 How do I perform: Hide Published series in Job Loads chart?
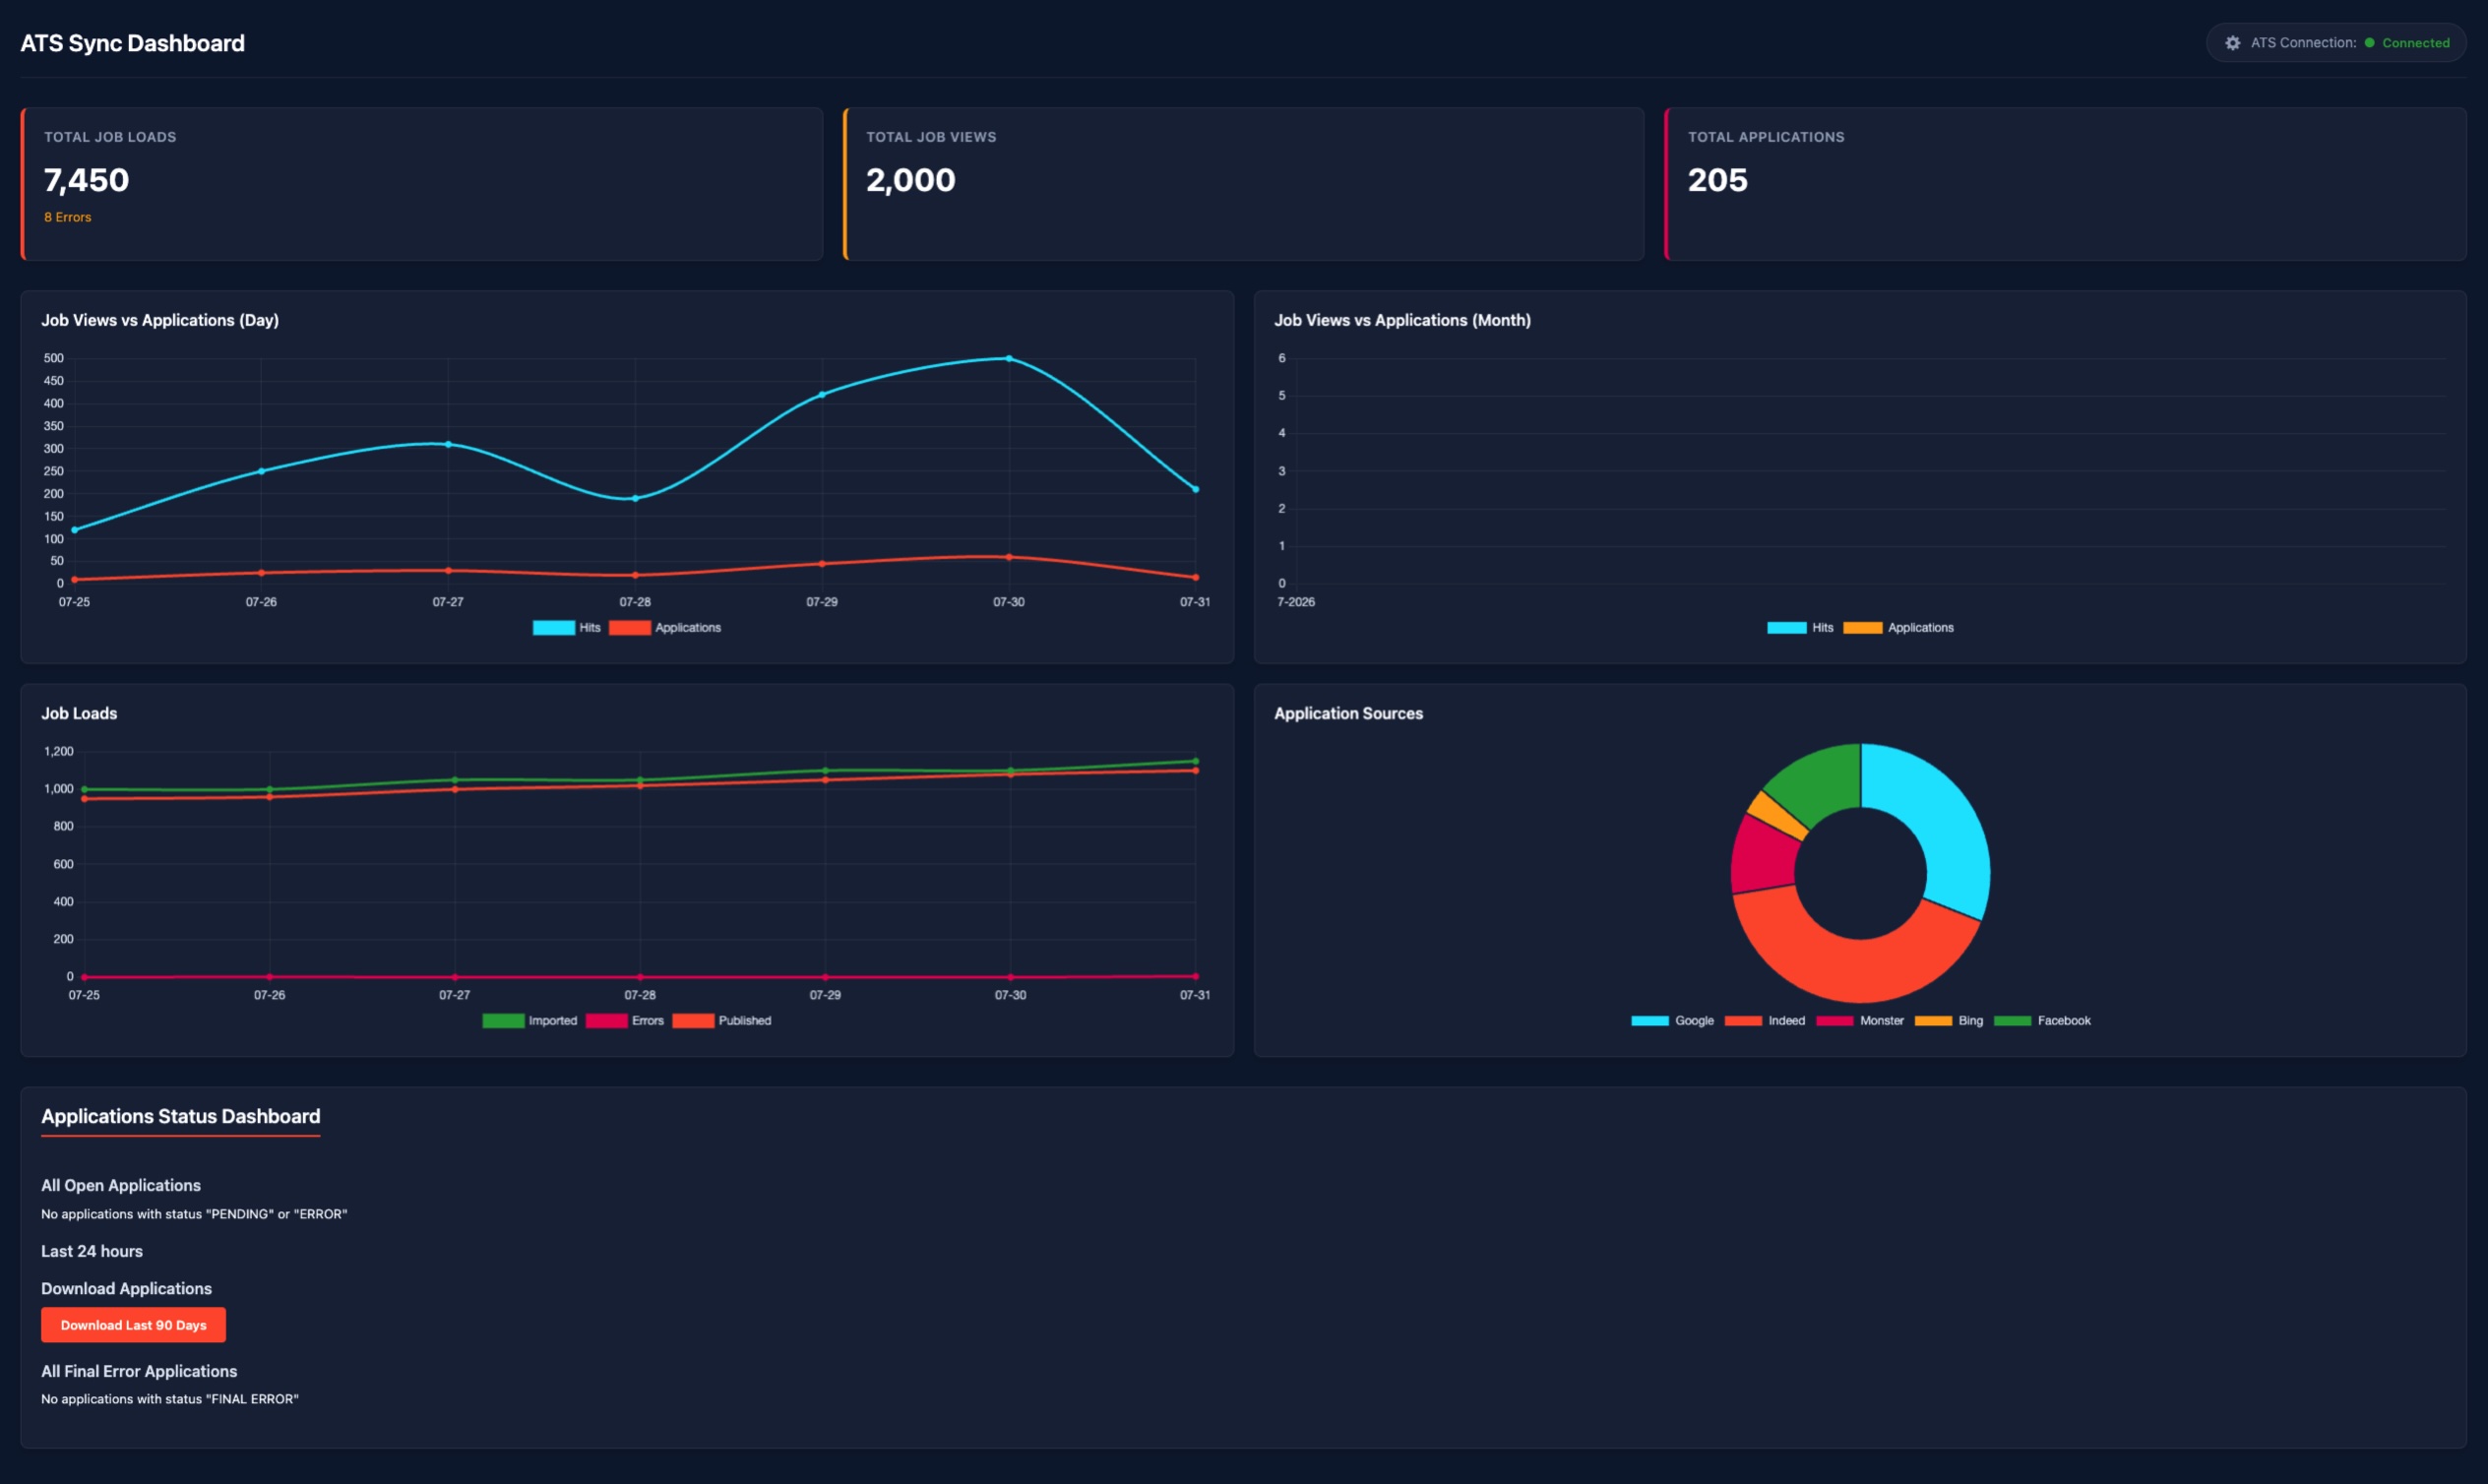click(x=722, y=1021)
